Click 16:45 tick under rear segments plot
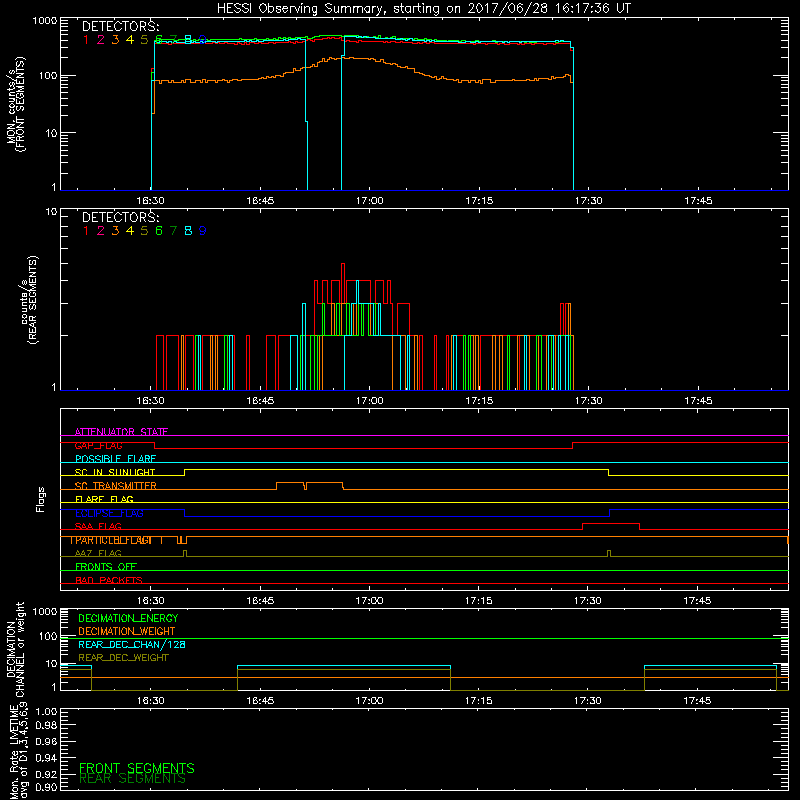 click(260, 401)
